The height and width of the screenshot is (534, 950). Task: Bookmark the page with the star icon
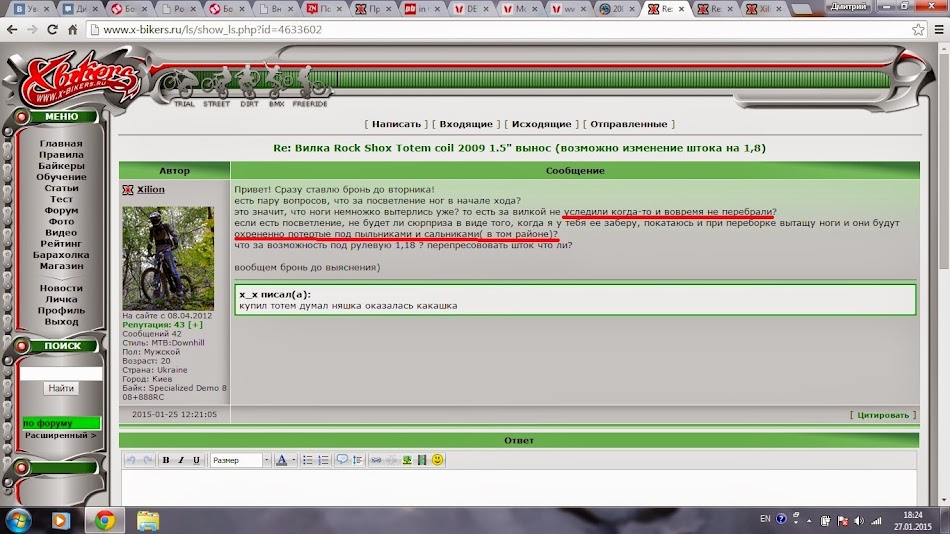pos(918,30)
